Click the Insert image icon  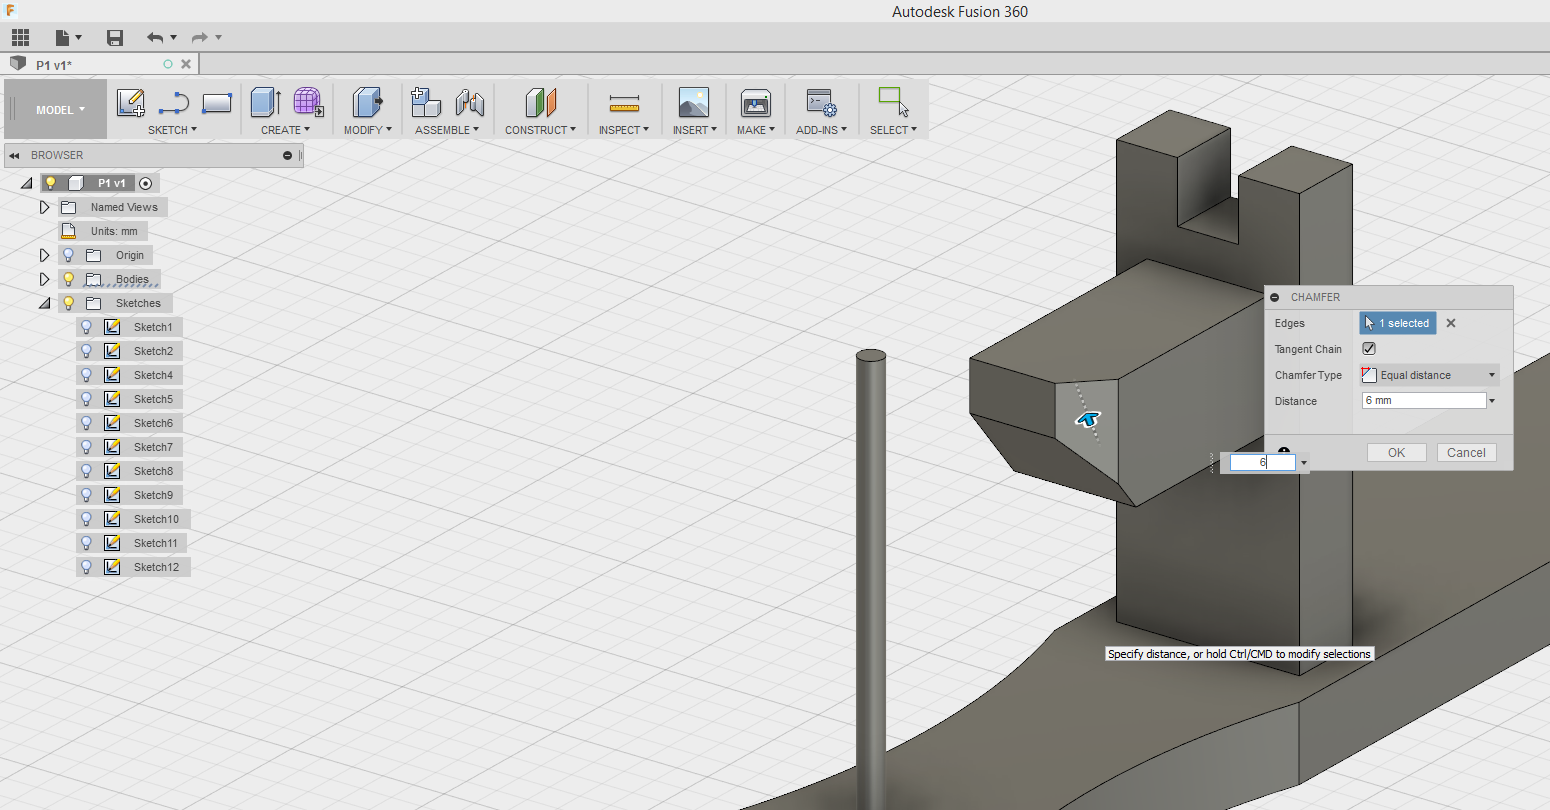[x=693, y=103]
